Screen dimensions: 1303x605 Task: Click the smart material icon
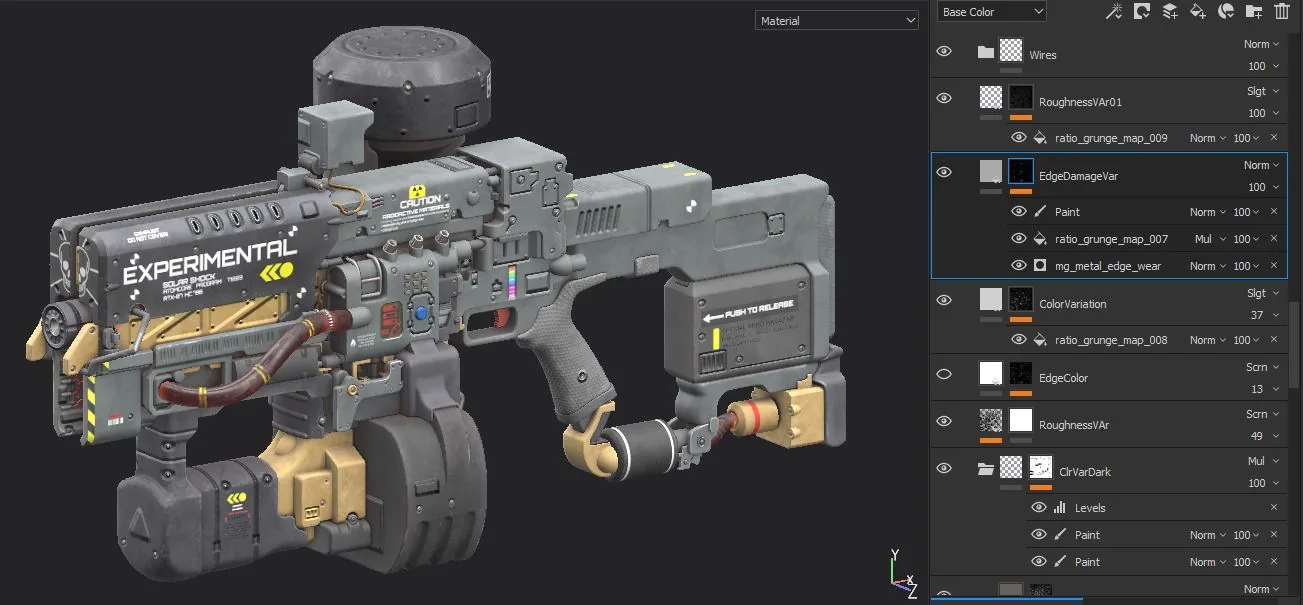click(1226, 12)
